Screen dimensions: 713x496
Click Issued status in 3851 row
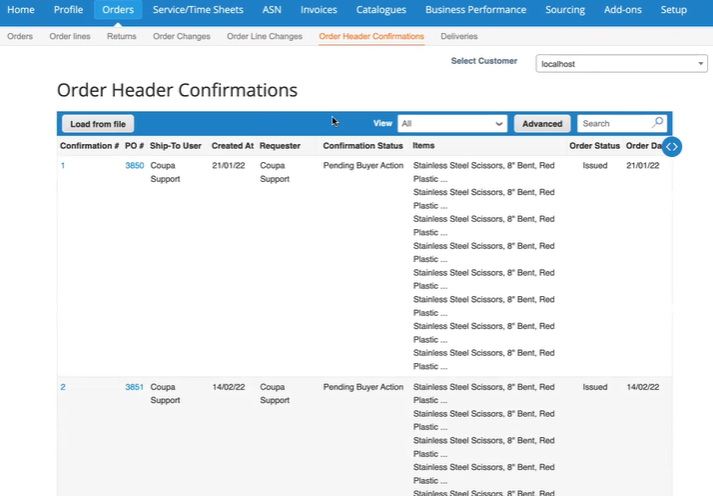(x=595, y=387)
